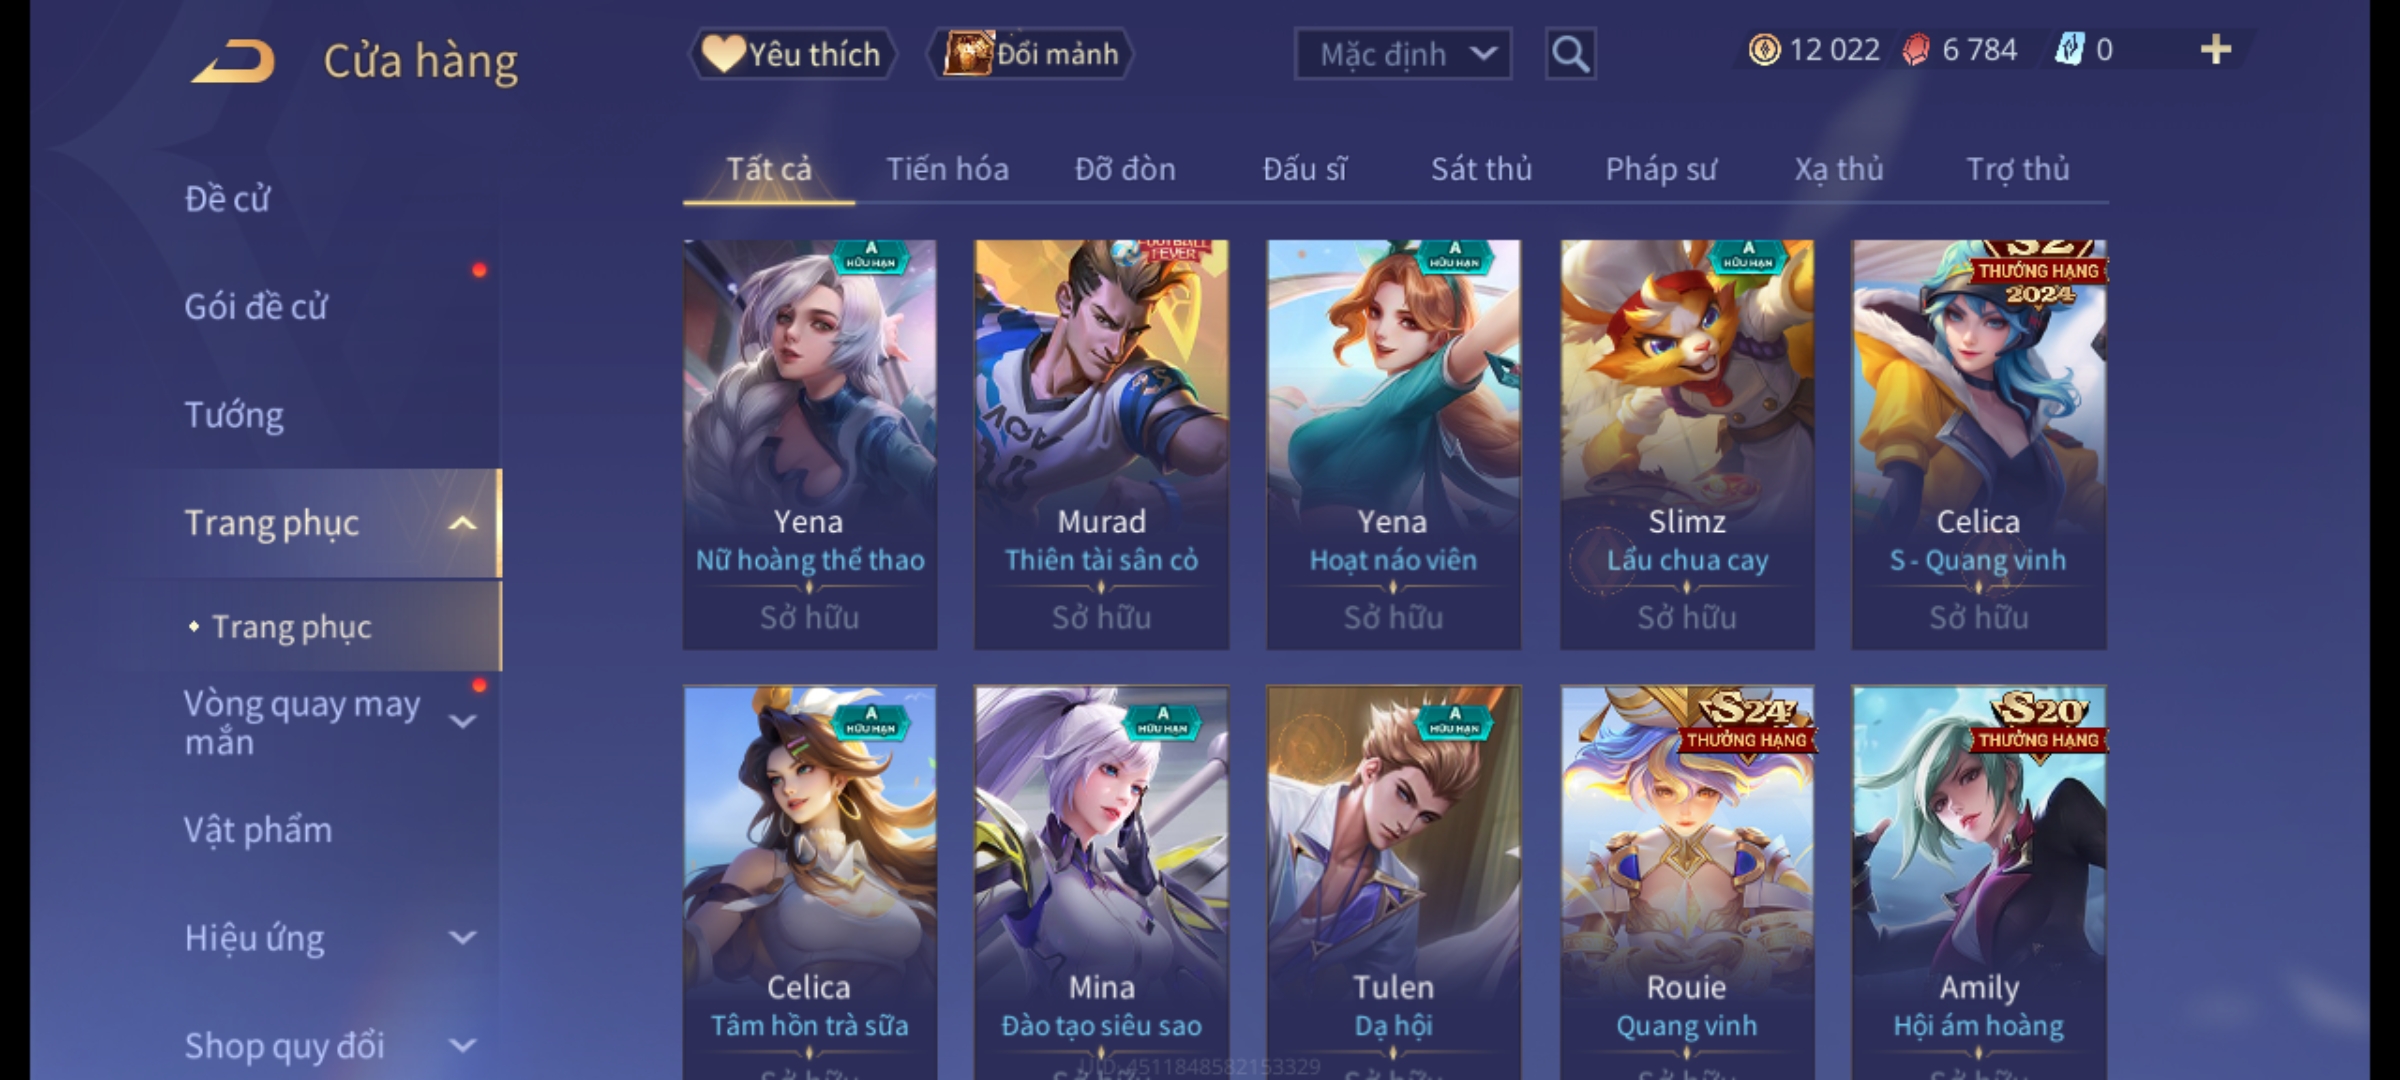Tap the golden back arrow icon
2400x1080 pixels.
(x=233, y=61)
